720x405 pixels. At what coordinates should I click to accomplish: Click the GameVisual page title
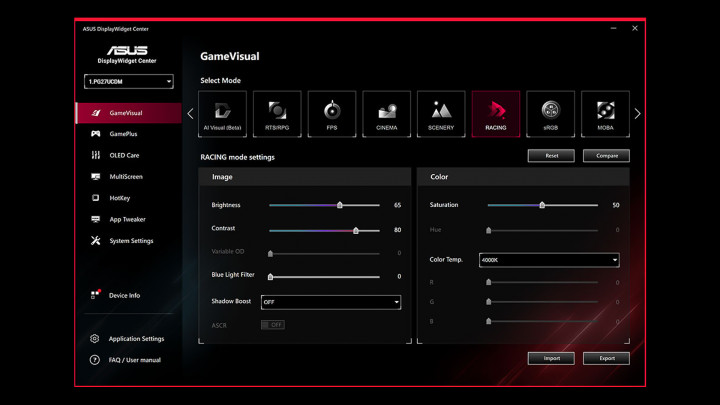[x=230, y=56]
